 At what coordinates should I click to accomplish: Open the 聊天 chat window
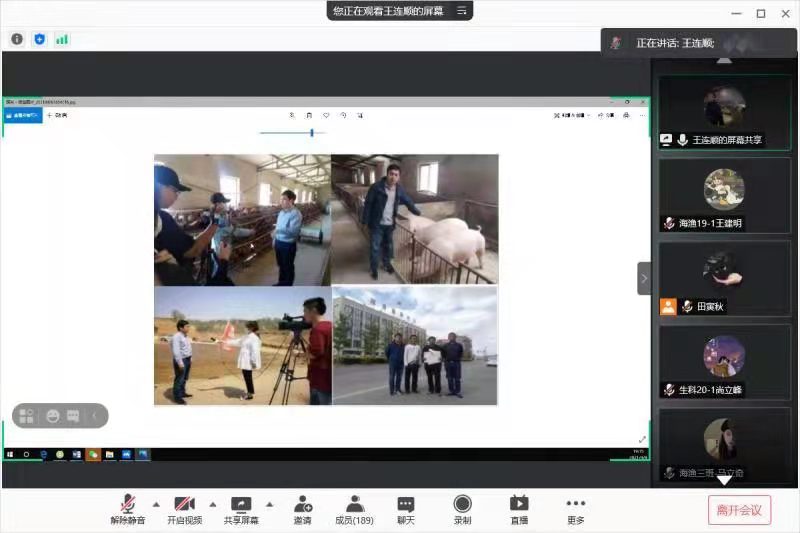pos(405,509)
